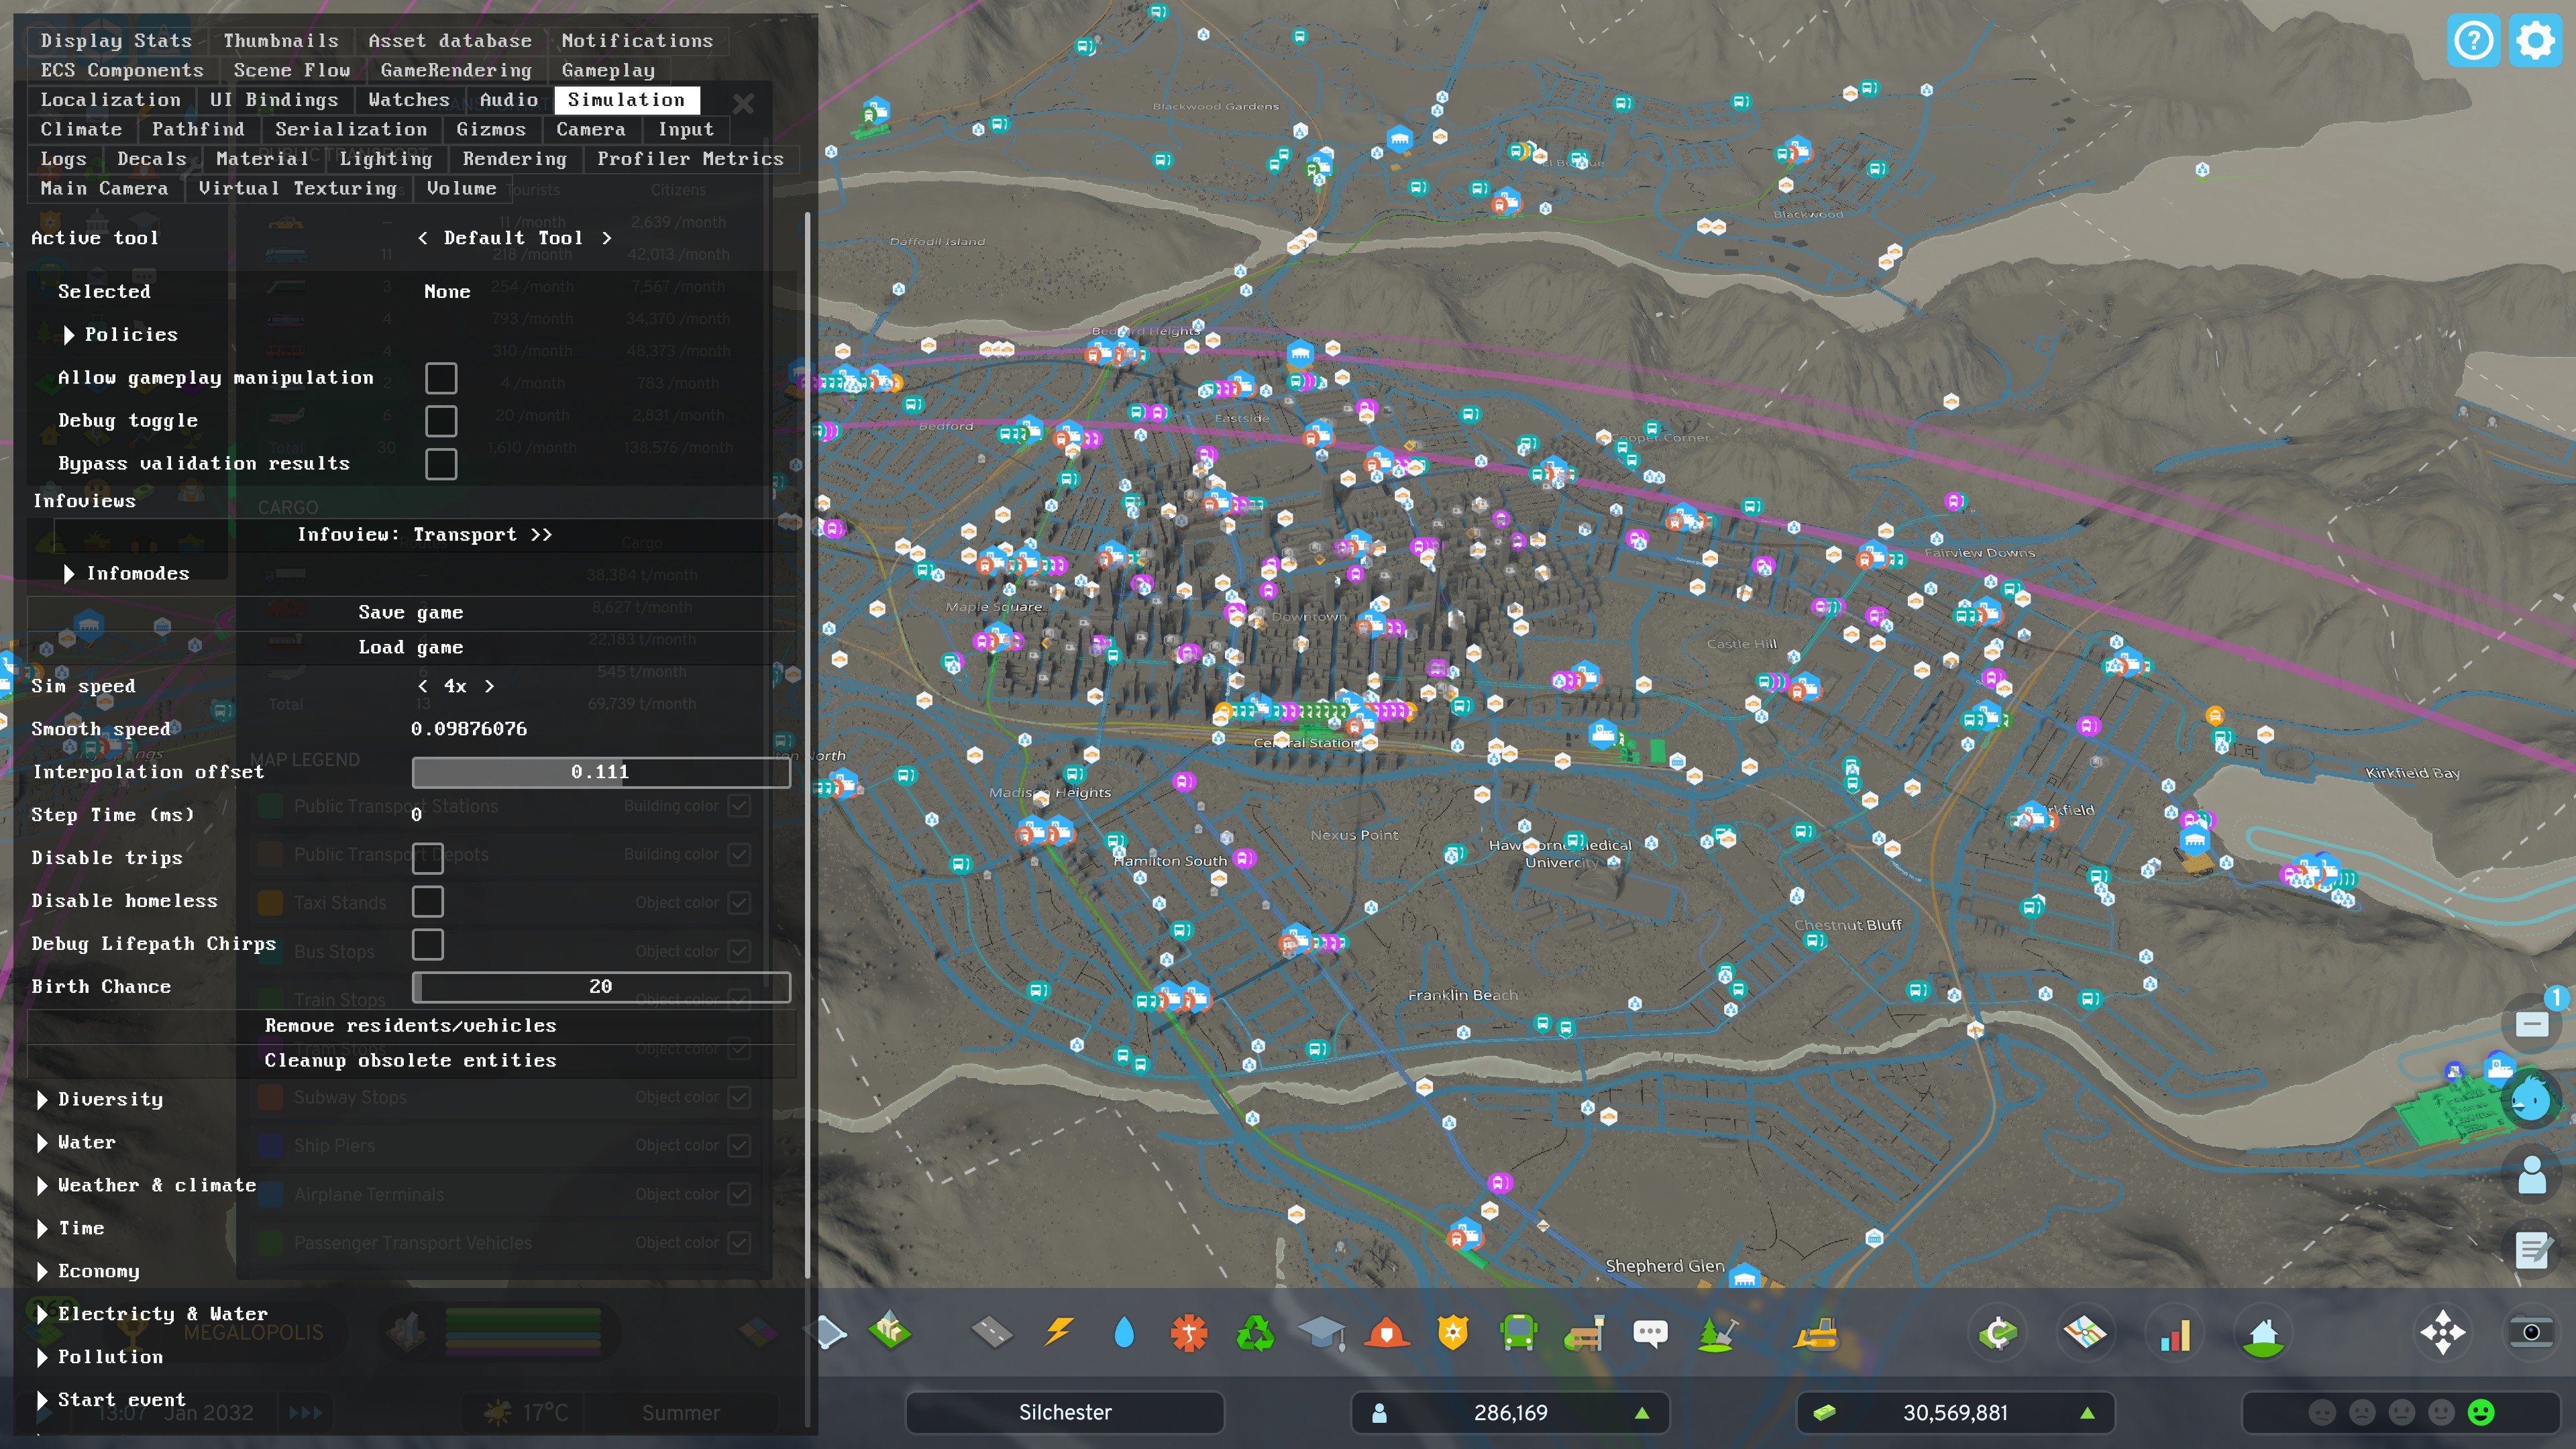
Task: Open the Roads tool menu
Action: point(991,1332)
